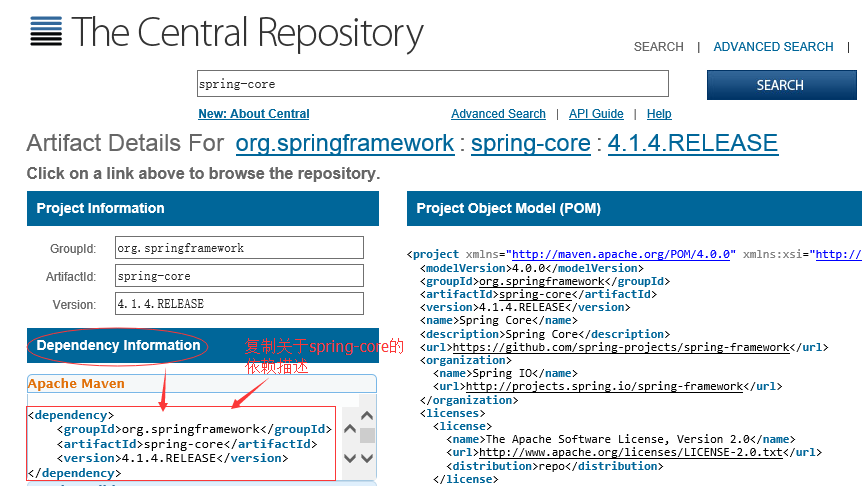Open the projects.spring.io/spring-framework URL link

tap(604, 386)
